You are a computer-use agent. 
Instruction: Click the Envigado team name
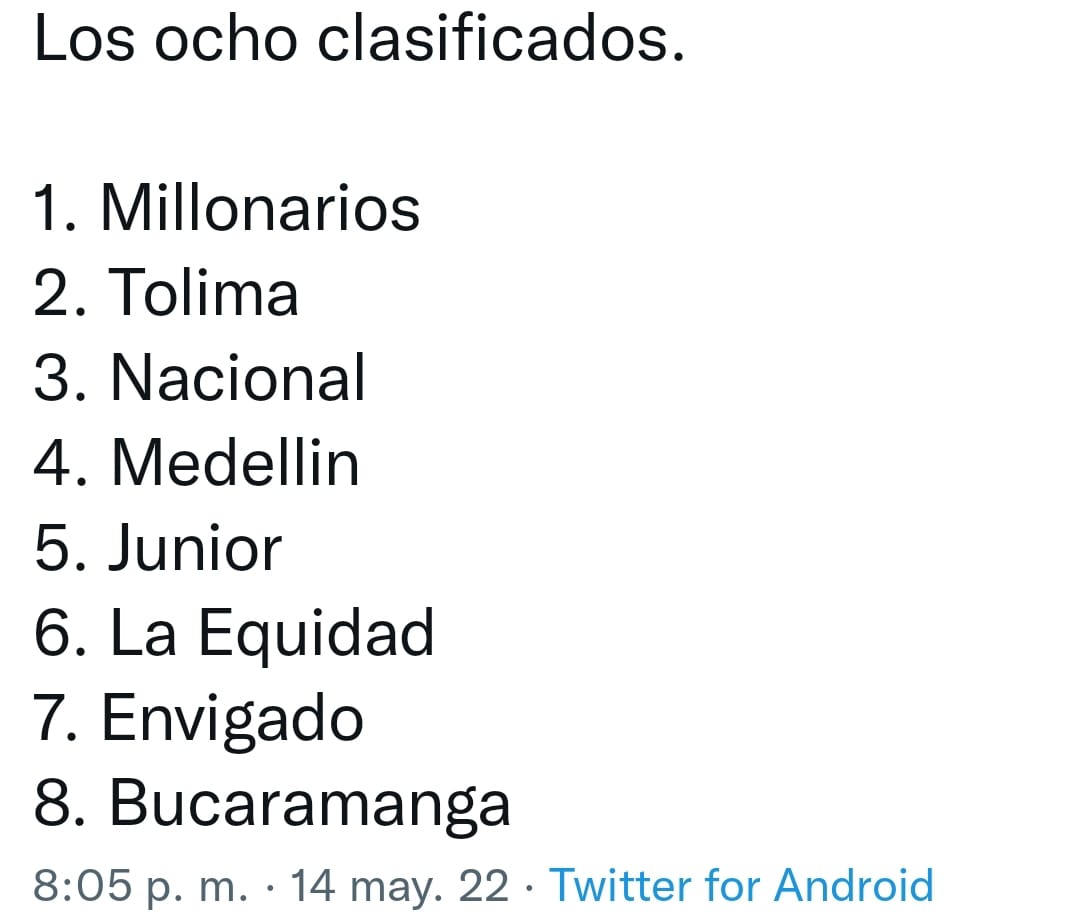(232, 720)
